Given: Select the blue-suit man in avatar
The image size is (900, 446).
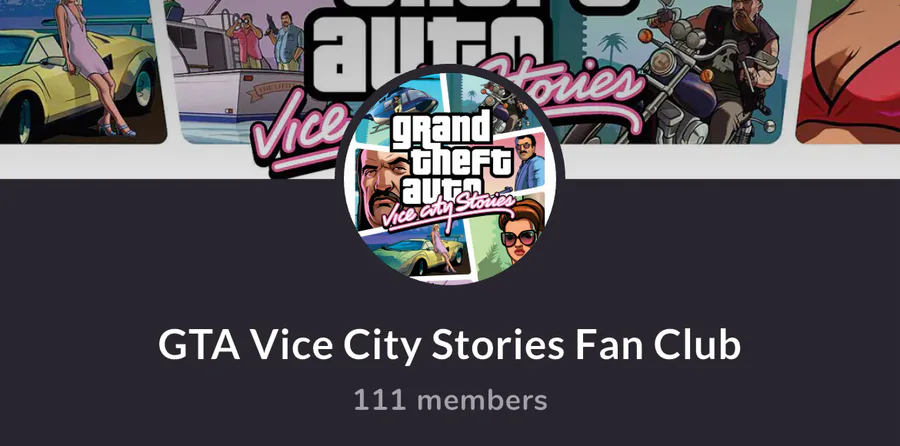Looking at the screenshot, I should pyautogui.click(x=527, y=162).
